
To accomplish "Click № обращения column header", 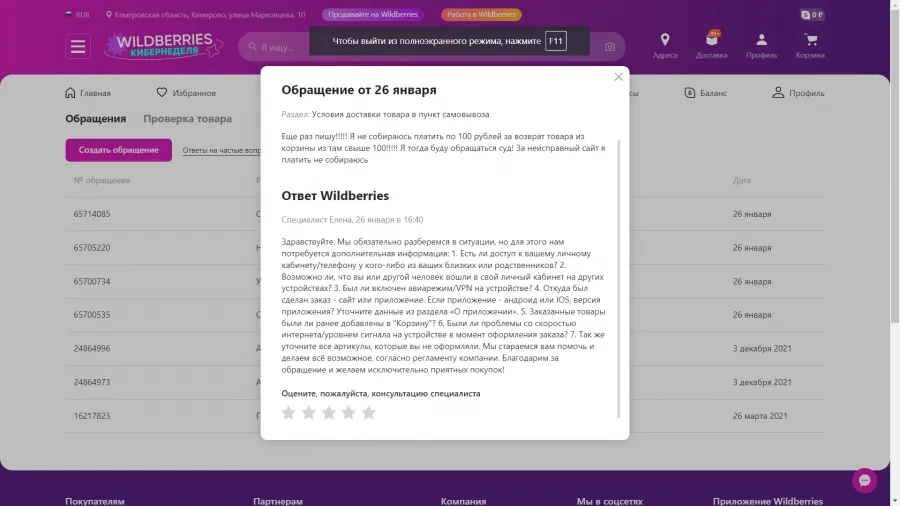I will pos(102,180).
